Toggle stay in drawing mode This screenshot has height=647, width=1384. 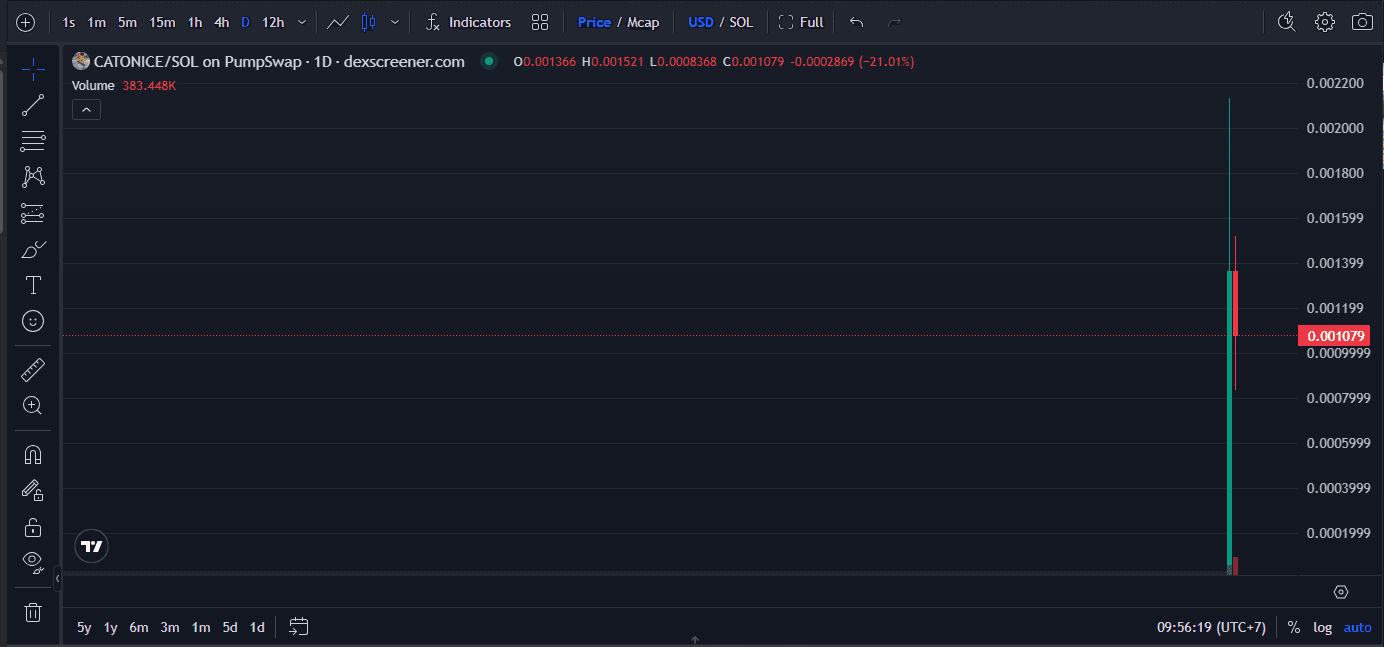[33, 491]
